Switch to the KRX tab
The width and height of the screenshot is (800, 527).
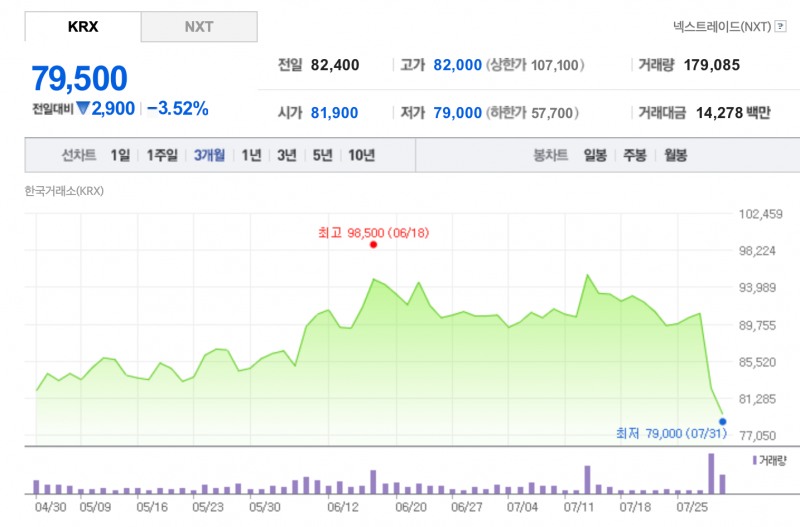(83, 27)
